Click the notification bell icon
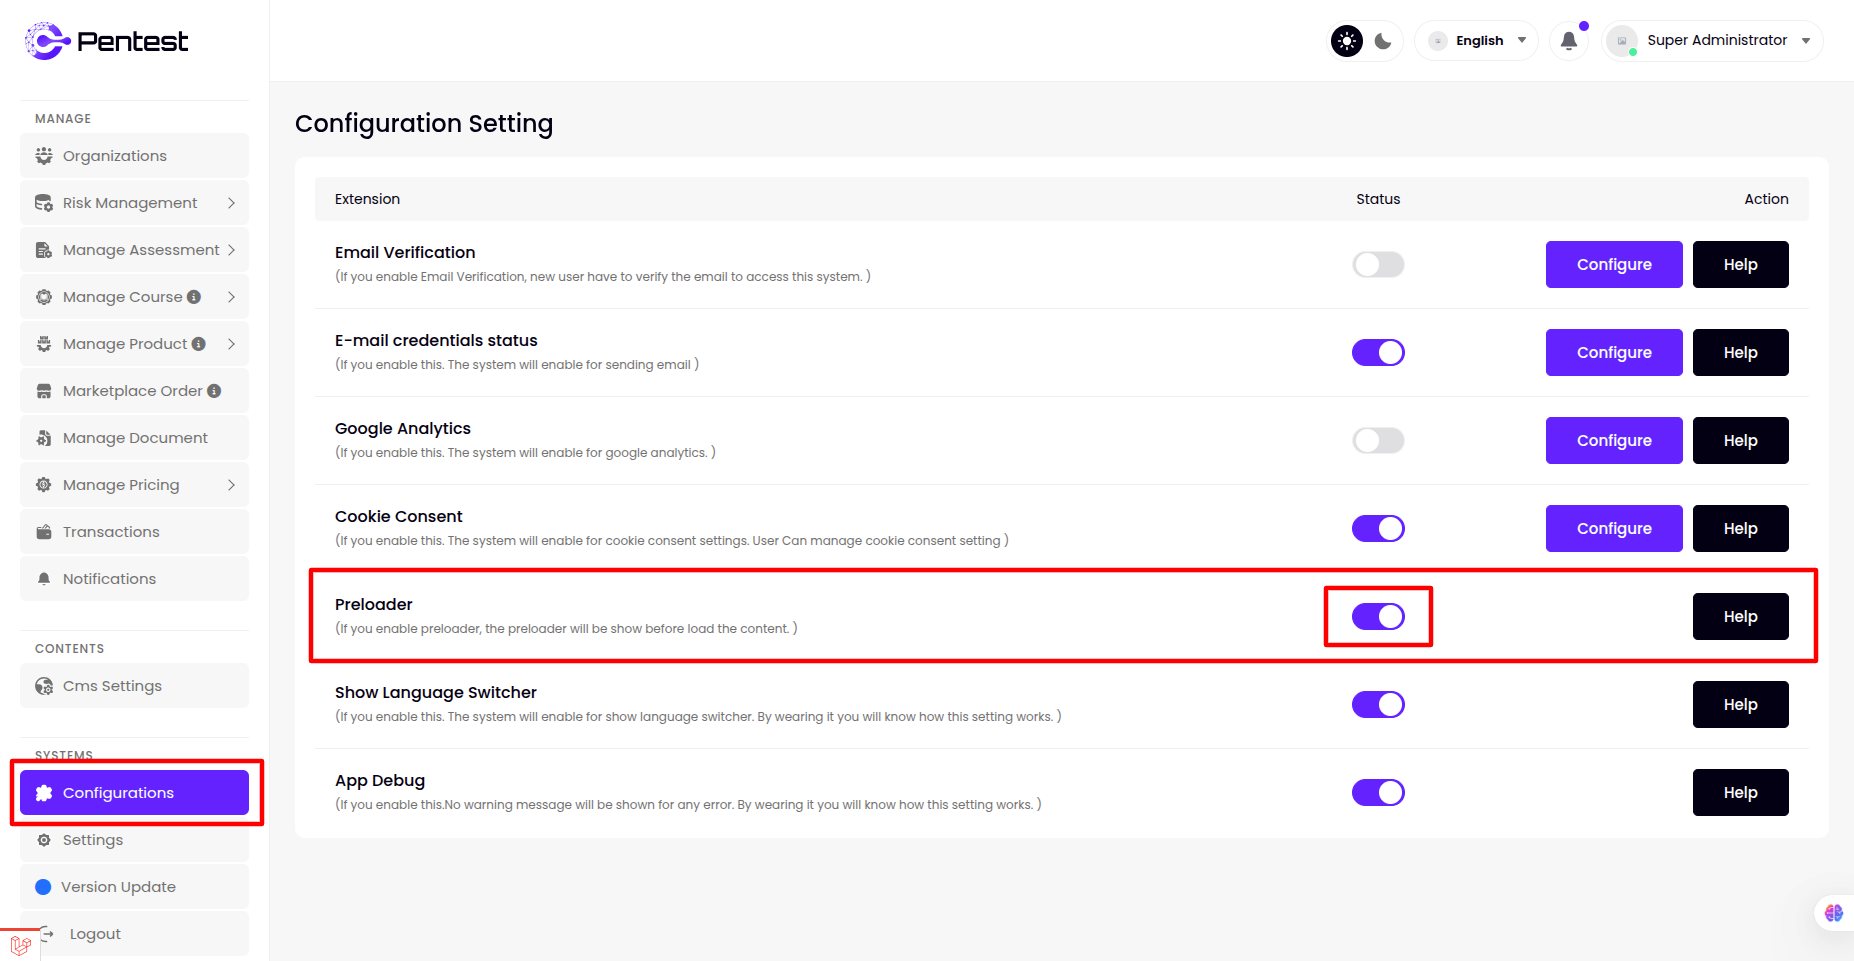This screenshot has width=1854, height=961. point(1568,41)
